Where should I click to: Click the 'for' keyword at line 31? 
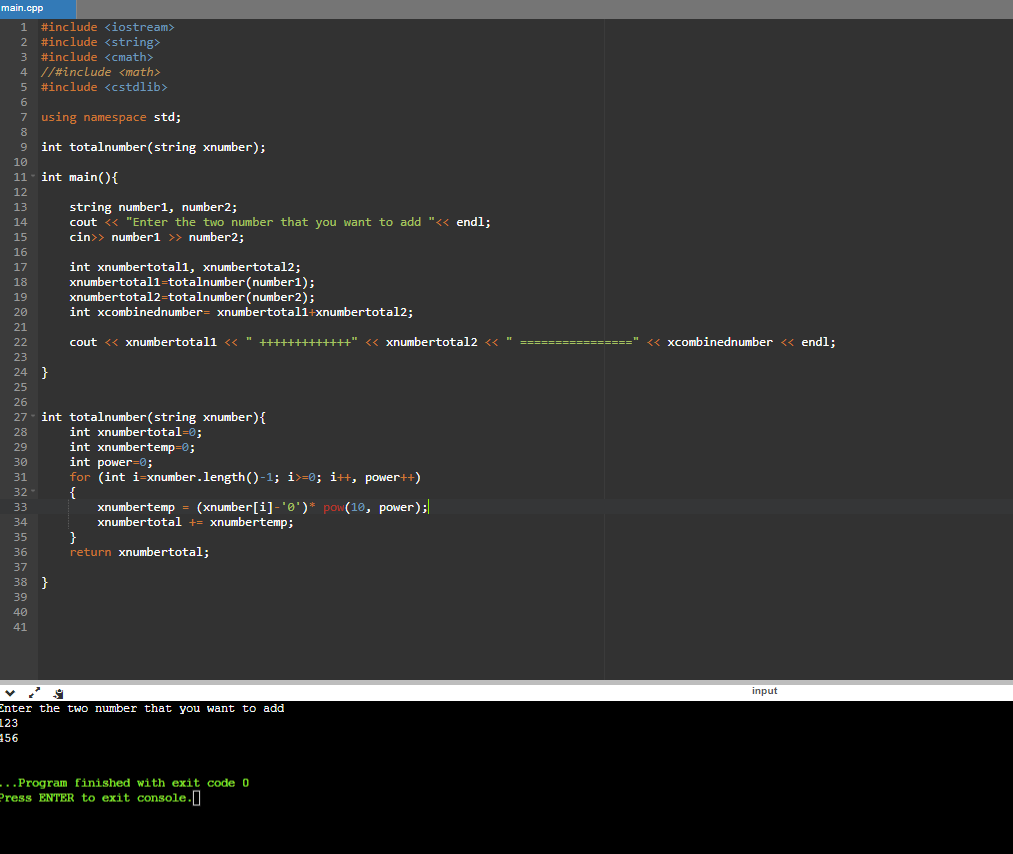tap(80, 477)
